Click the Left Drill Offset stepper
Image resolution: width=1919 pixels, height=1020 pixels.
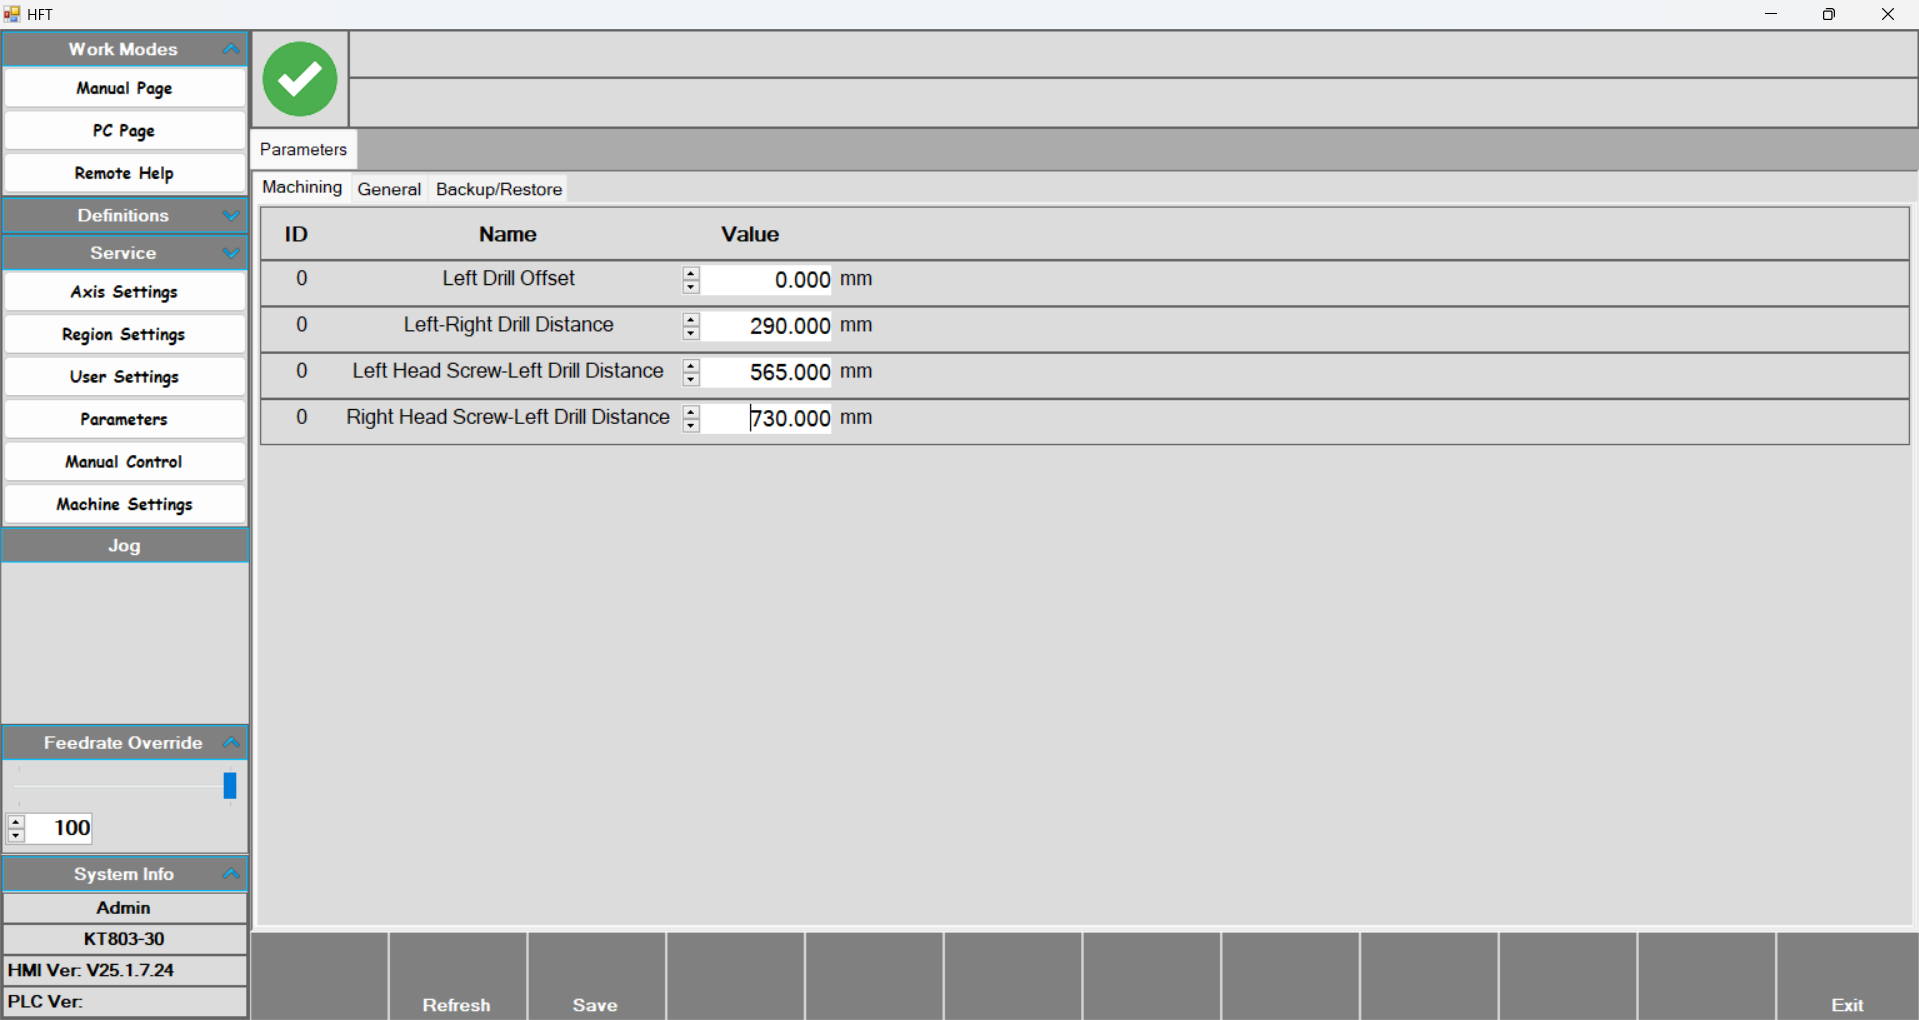[x=691, y=280]
